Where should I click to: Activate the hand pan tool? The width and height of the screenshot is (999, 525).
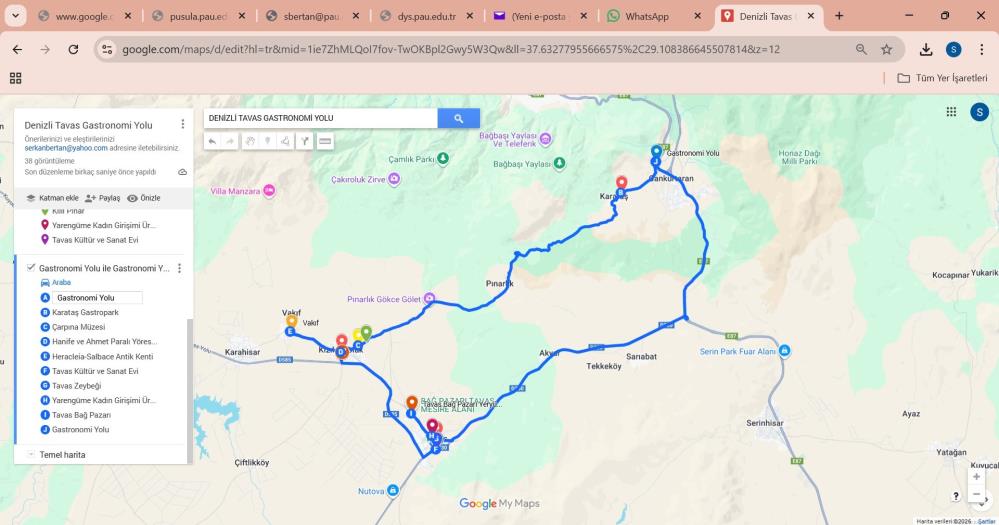click(250, 141)
